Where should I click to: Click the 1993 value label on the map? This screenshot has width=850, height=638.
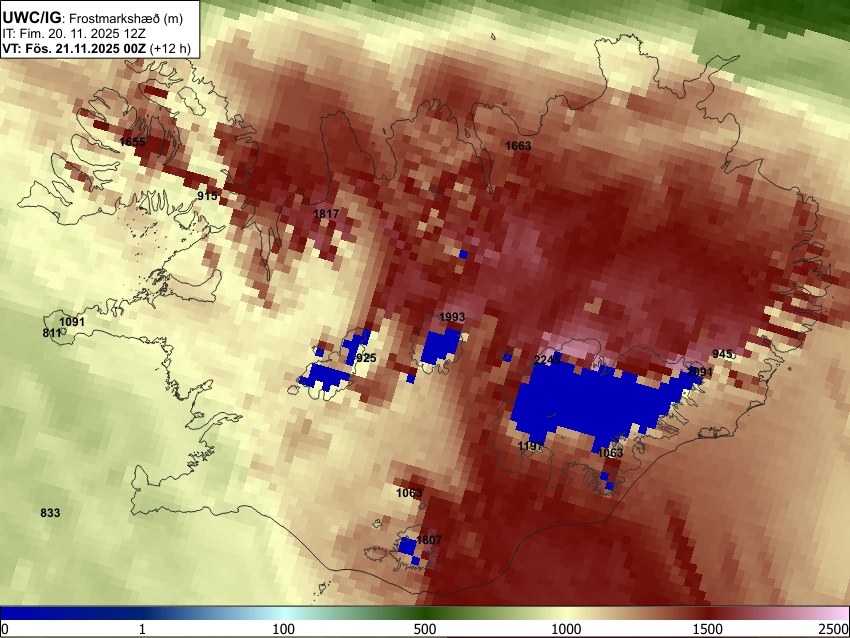[452, 317]
